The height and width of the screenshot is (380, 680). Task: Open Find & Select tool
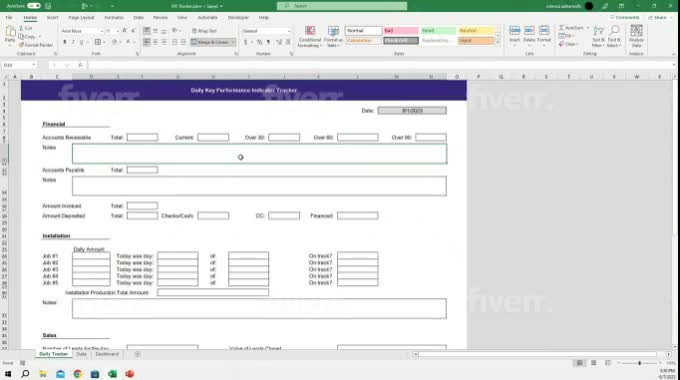pyautogui.click(x=614, y=36)
